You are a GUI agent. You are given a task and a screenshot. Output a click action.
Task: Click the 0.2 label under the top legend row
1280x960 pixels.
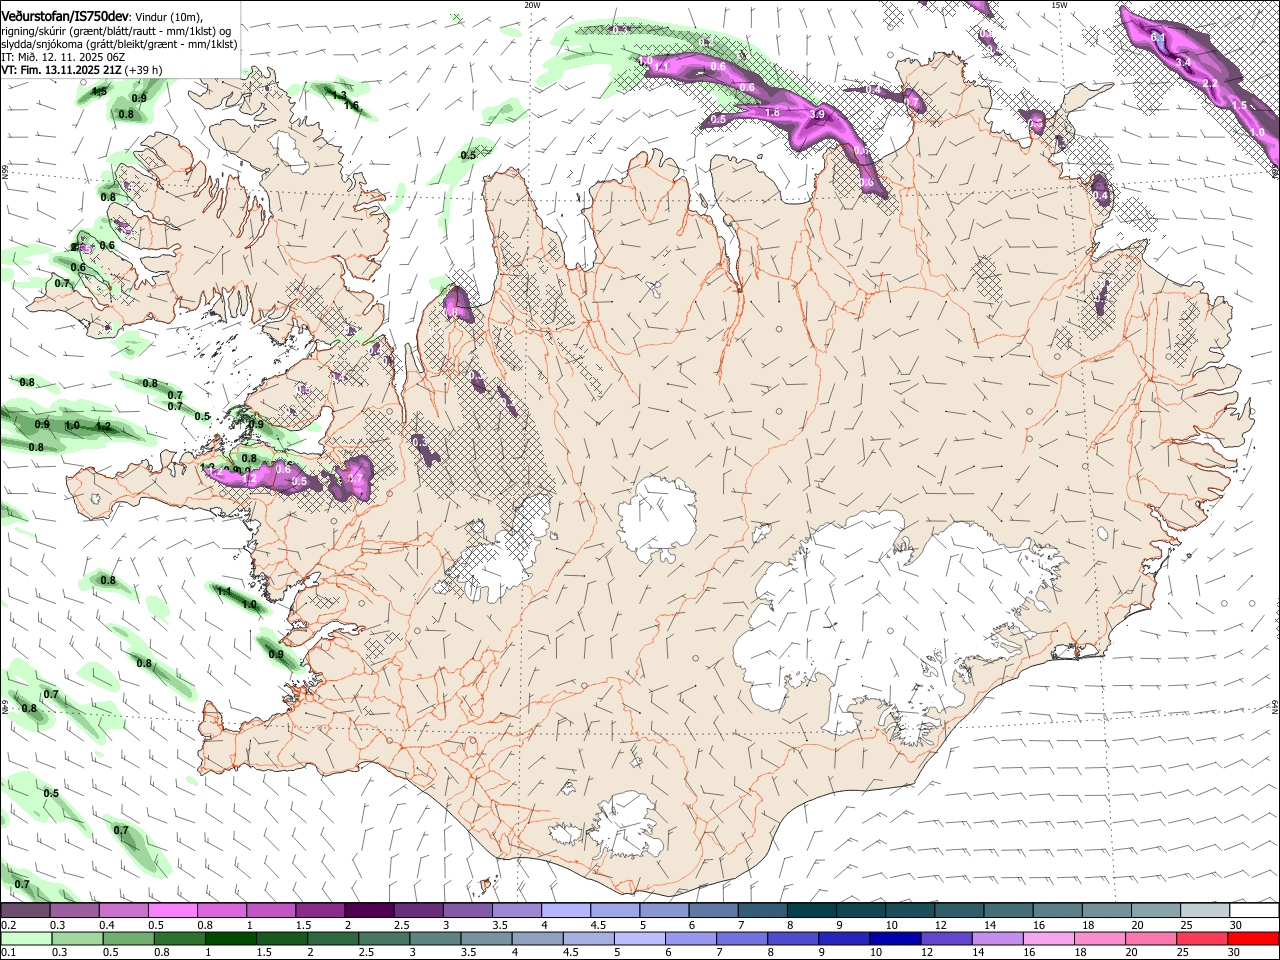click(x=8, y=924)
